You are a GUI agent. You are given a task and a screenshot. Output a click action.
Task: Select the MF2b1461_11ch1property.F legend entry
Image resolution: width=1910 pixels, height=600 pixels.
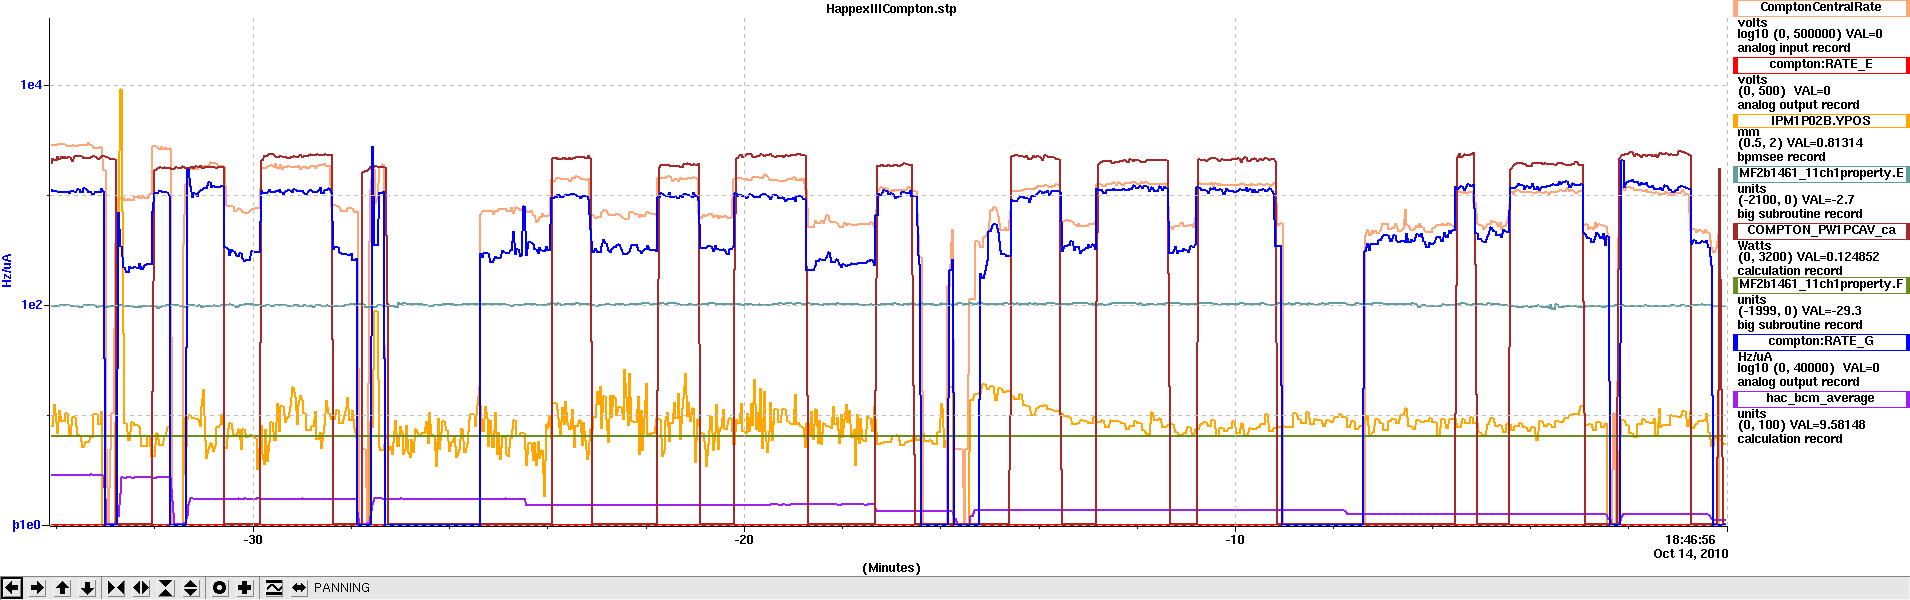(1821, 285)
